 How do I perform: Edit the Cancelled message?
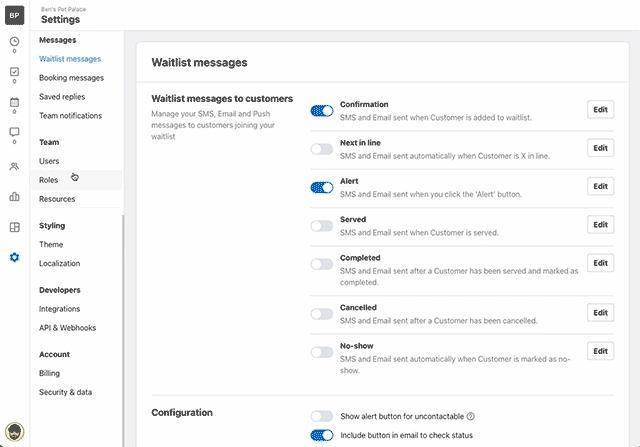point(600,313)
